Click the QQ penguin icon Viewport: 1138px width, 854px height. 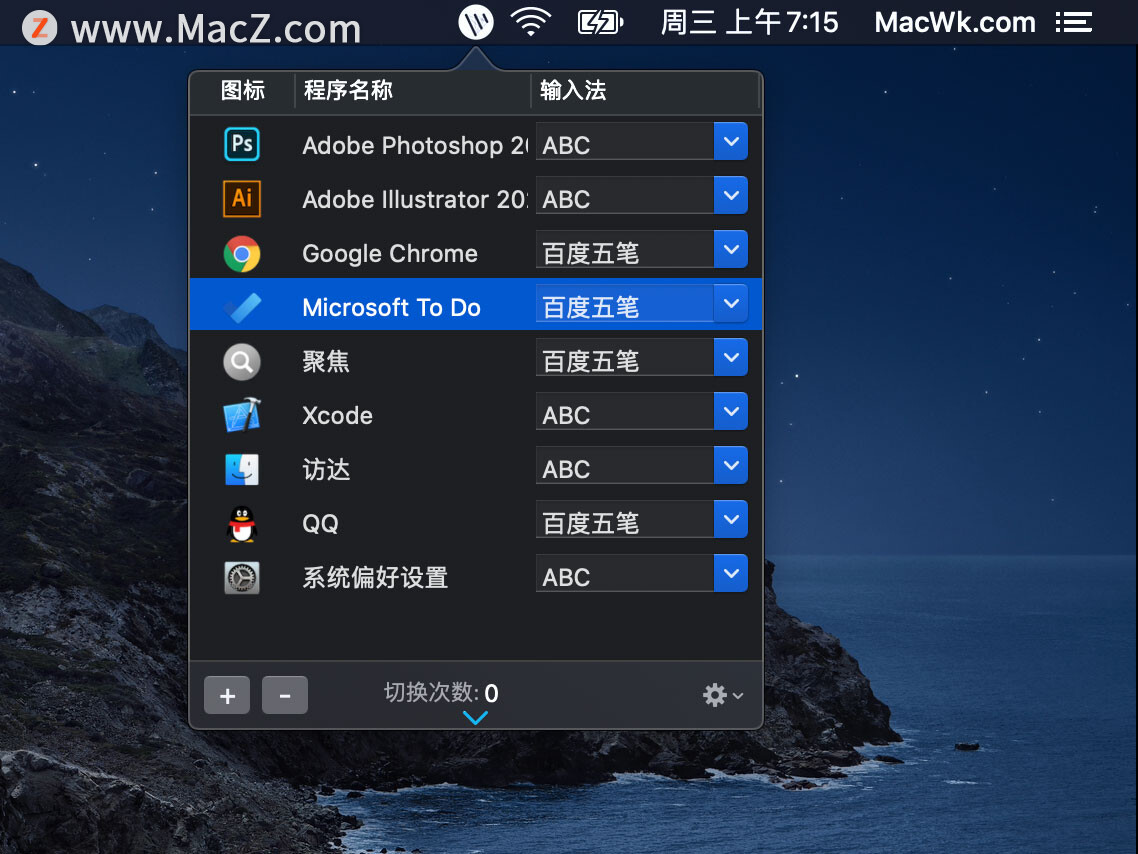(x=242, y=523)
